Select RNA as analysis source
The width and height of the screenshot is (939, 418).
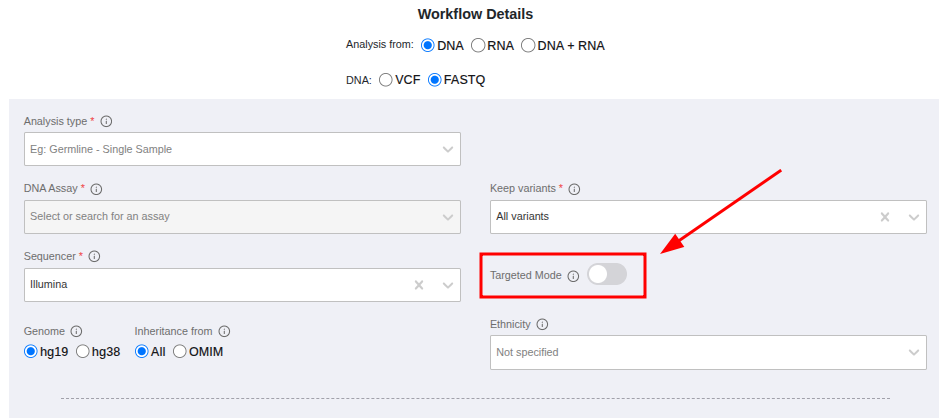pos(478,45)
